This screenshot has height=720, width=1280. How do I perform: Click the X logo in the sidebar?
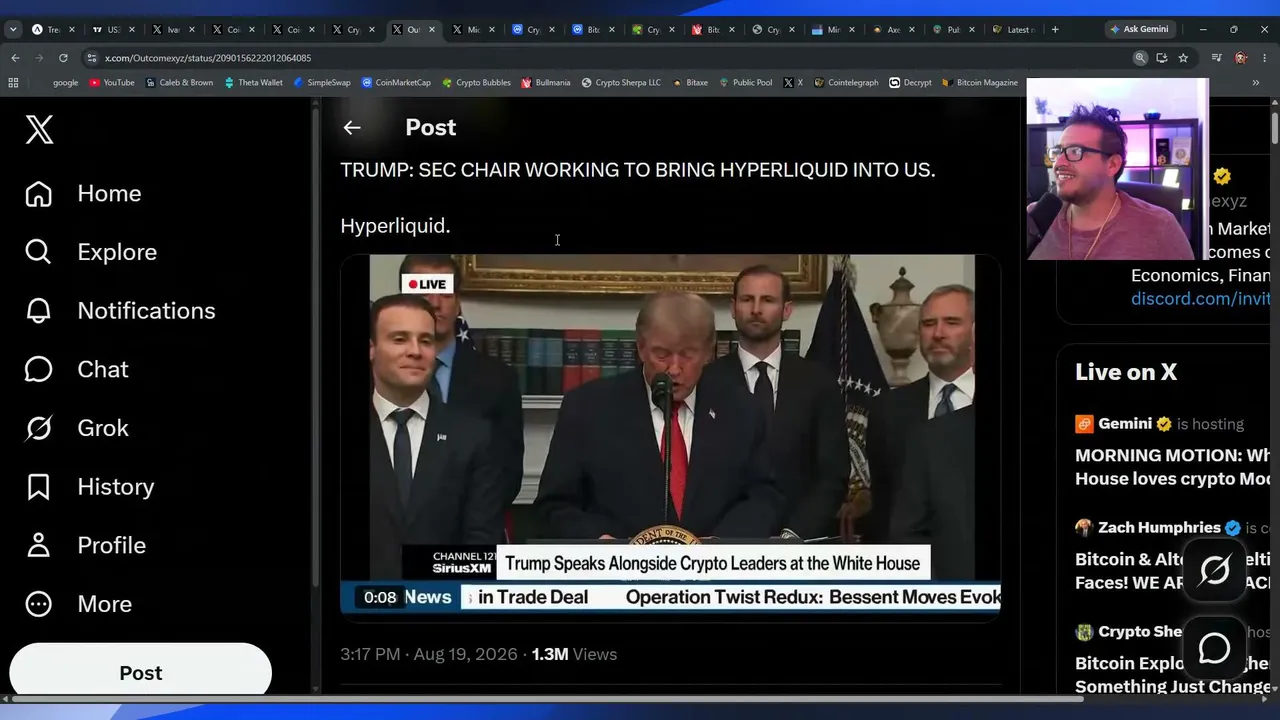pos(39,129)
